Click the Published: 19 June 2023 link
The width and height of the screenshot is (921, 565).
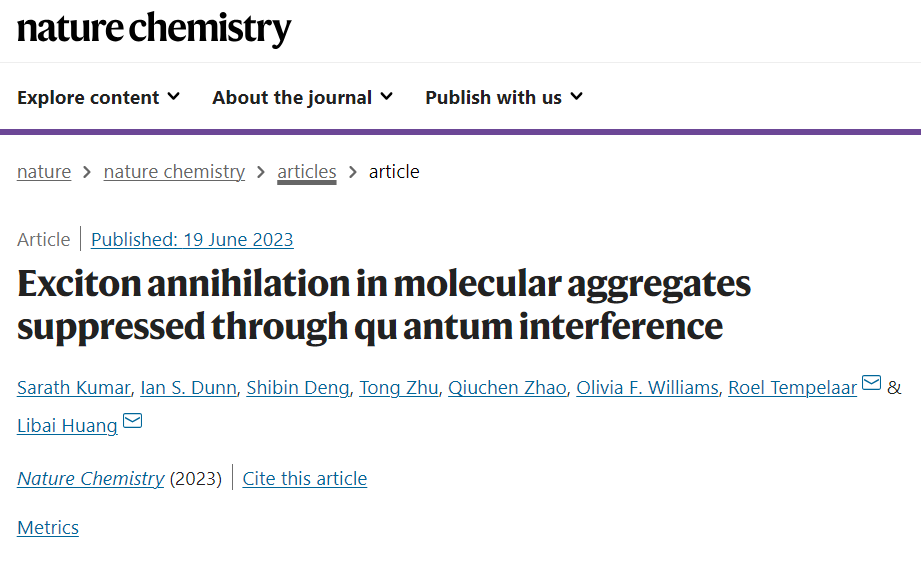click(x=192, y=240)
